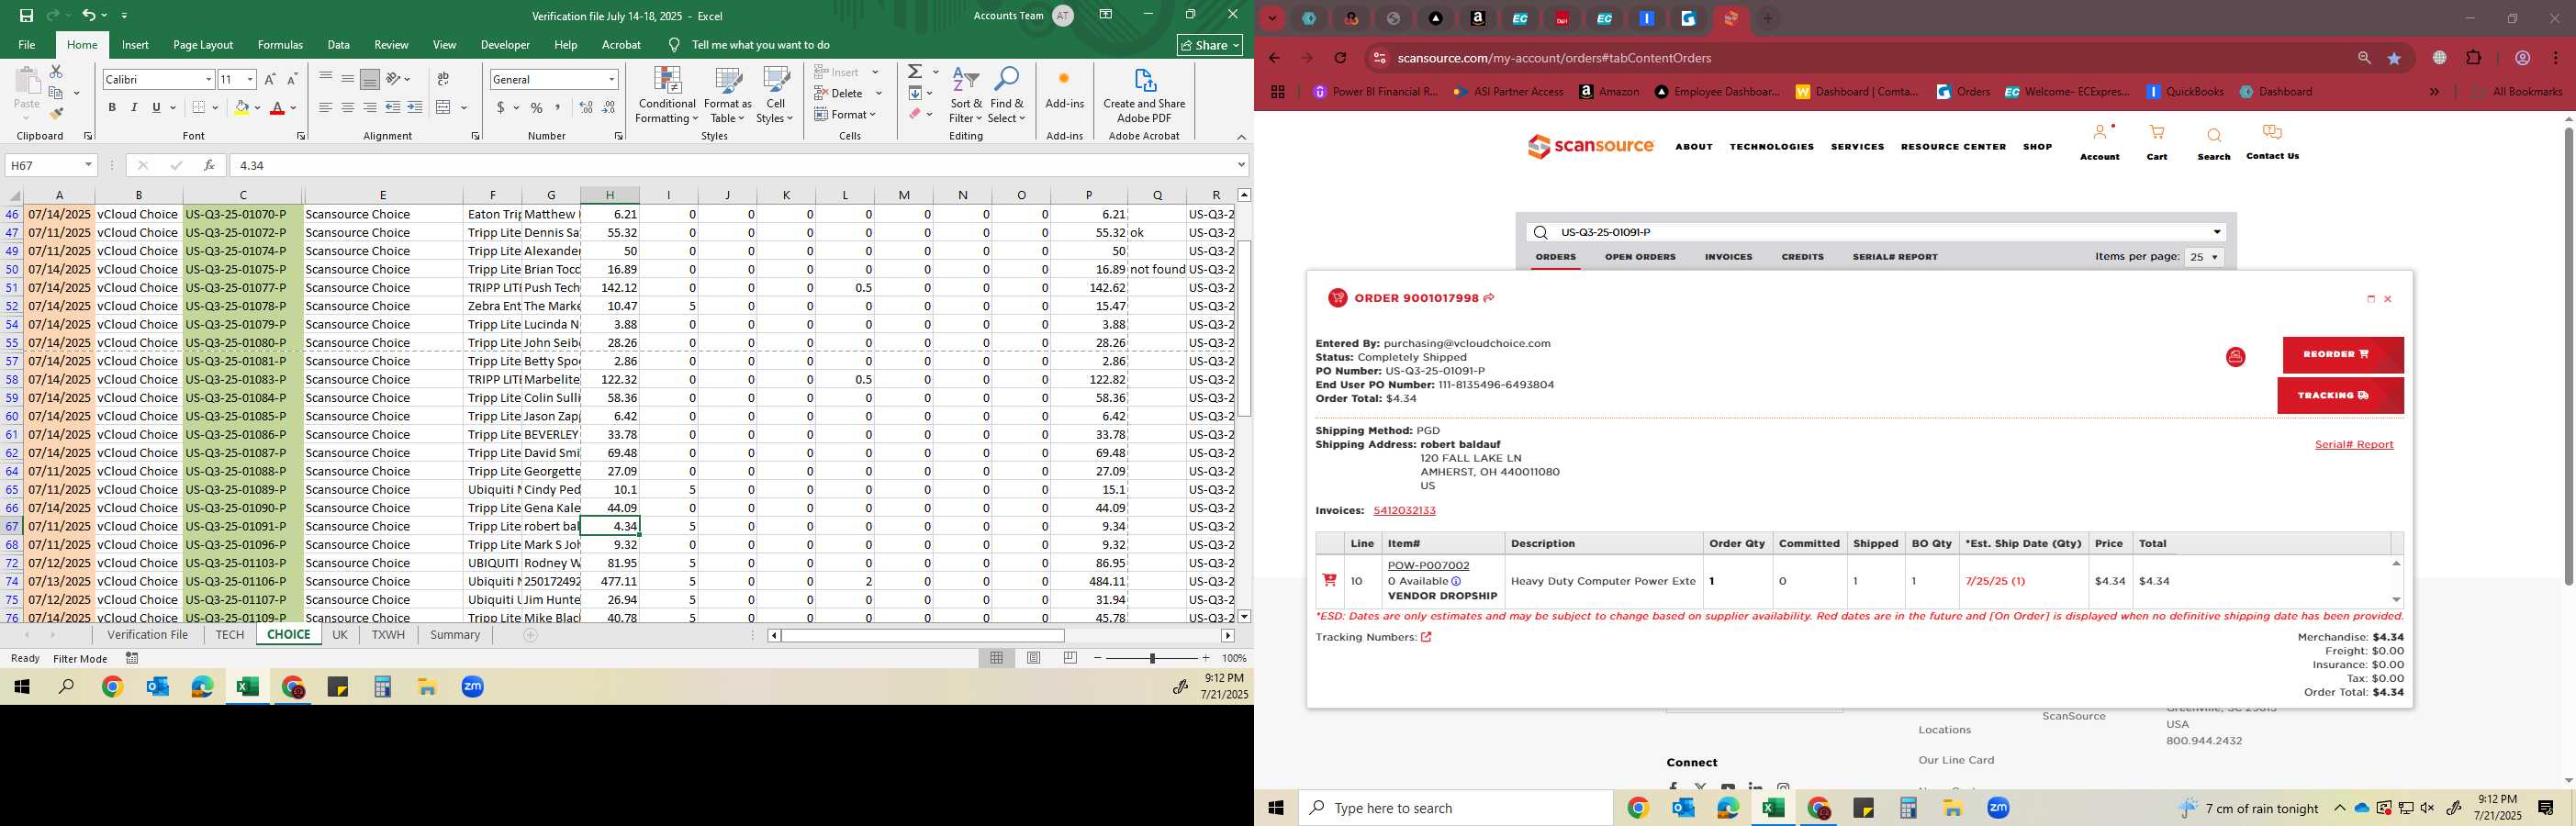This screenshot has height=826, width=2576.
Task: Adjust the Excel zoom slider
Action: [x=1152, y=658]
